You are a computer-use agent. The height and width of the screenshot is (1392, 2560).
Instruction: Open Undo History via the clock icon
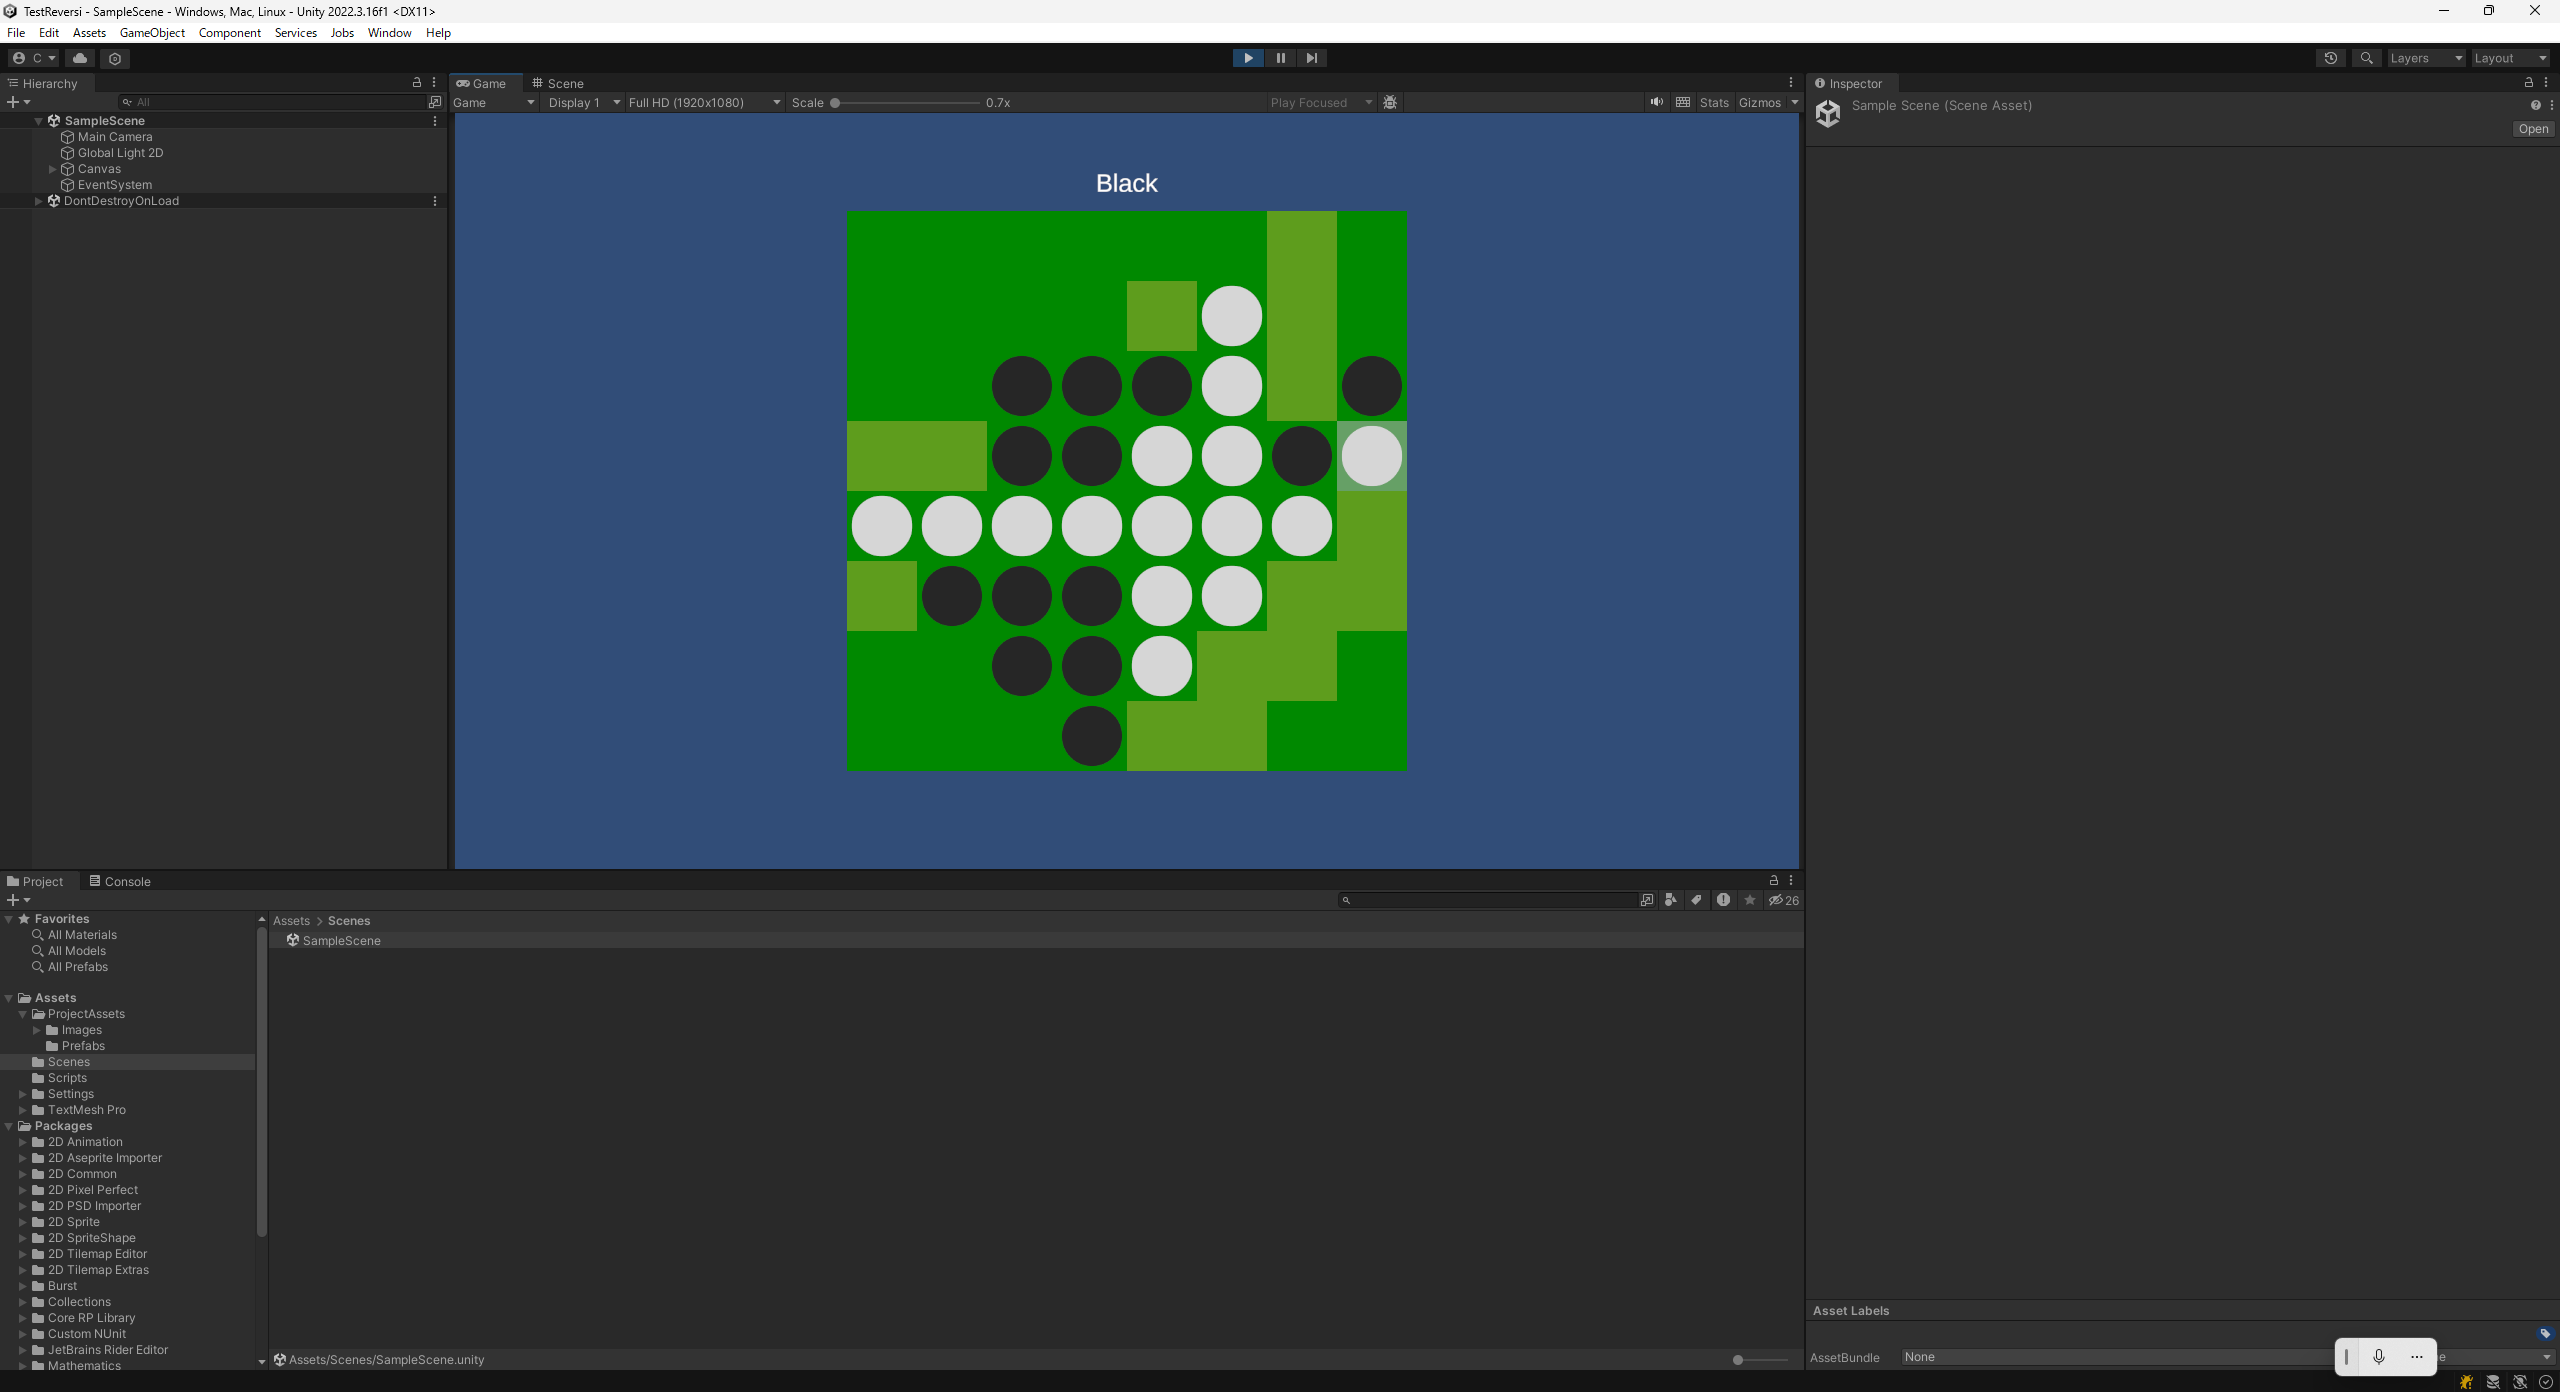[2331, 58]
